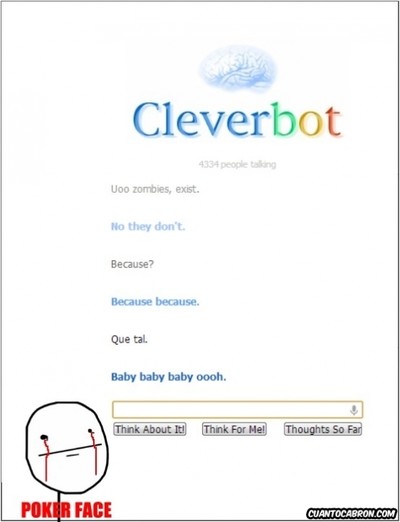This screenshot has height=522, width=400.
Task: Click the letter 'b' in the Cleverbot logo
Action: pos(283,119)
